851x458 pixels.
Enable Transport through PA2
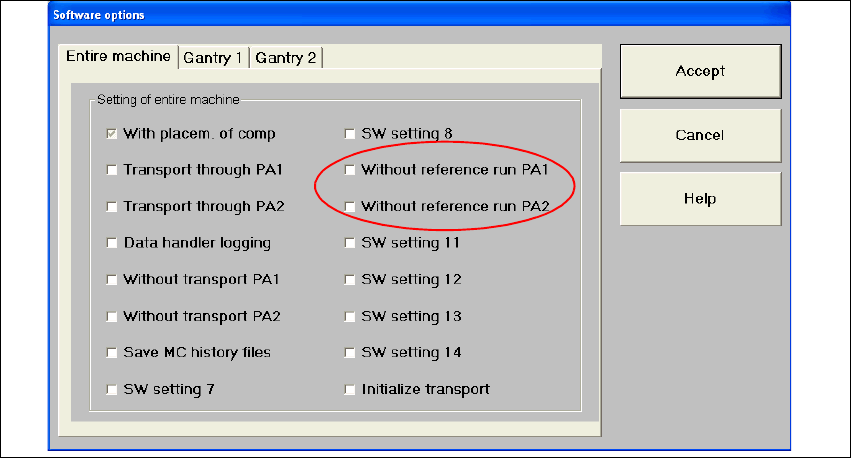click(x=112, y=207)
